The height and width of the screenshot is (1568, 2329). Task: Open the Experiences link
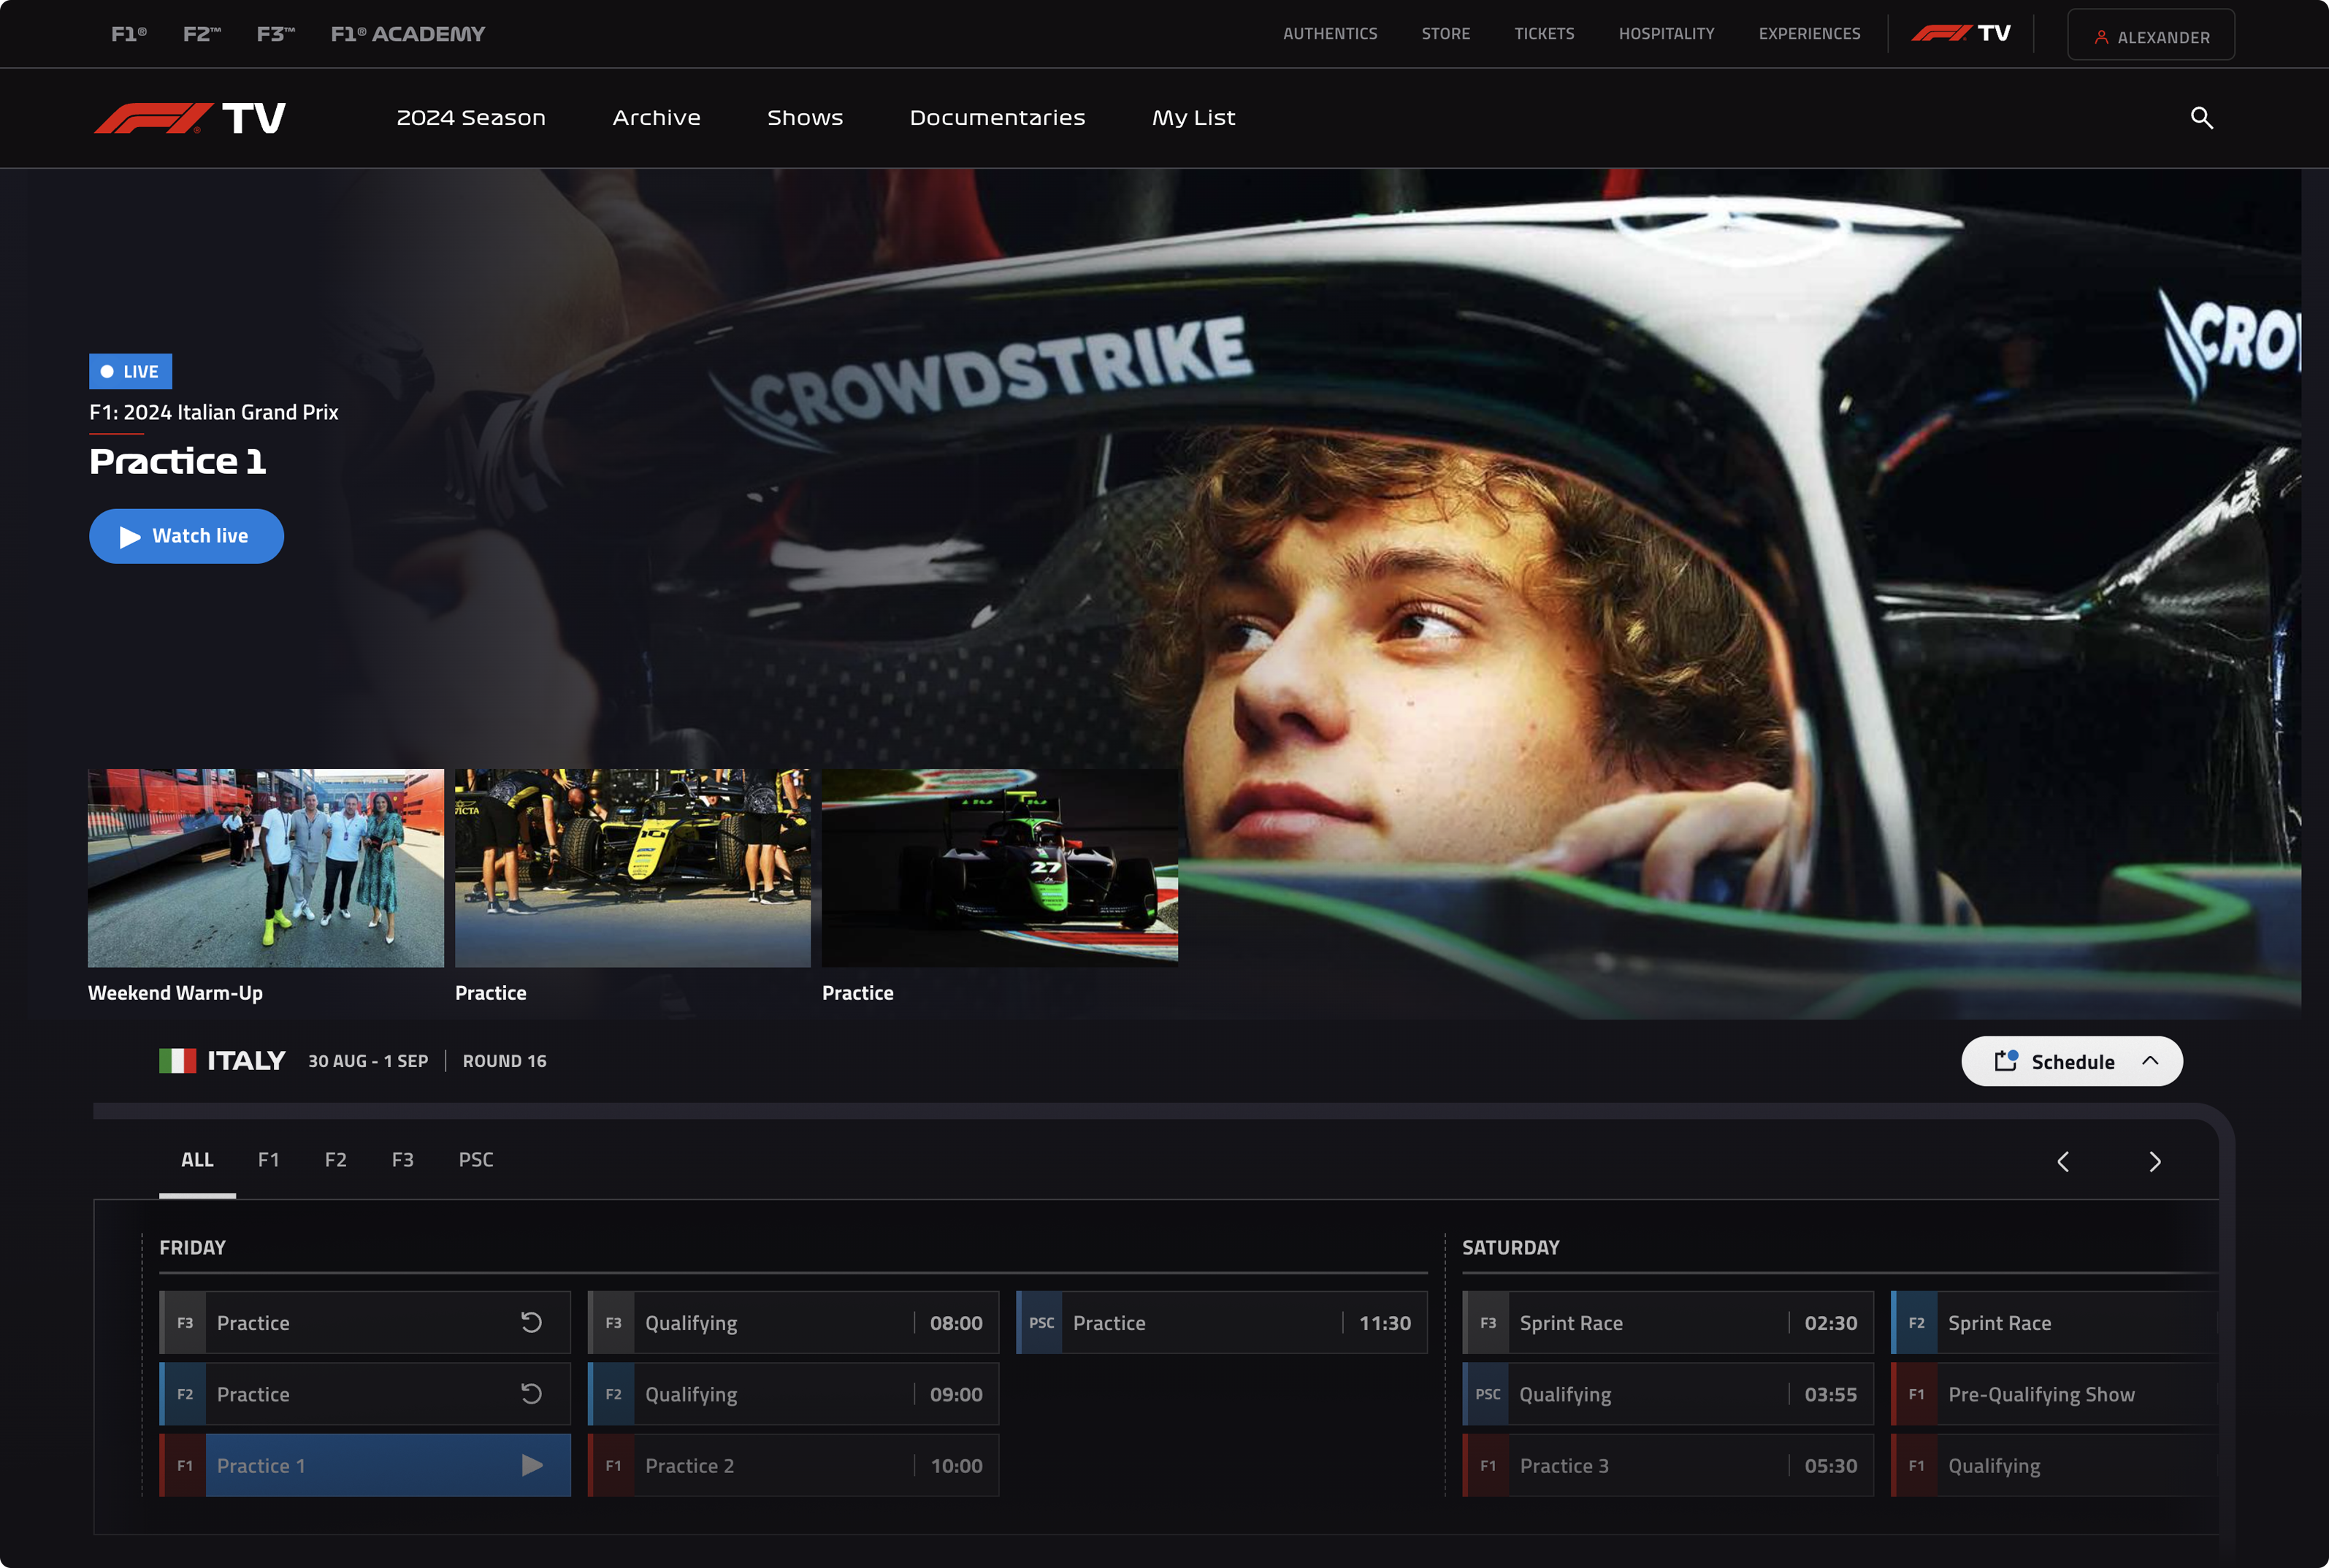[x=1810, y=34]
